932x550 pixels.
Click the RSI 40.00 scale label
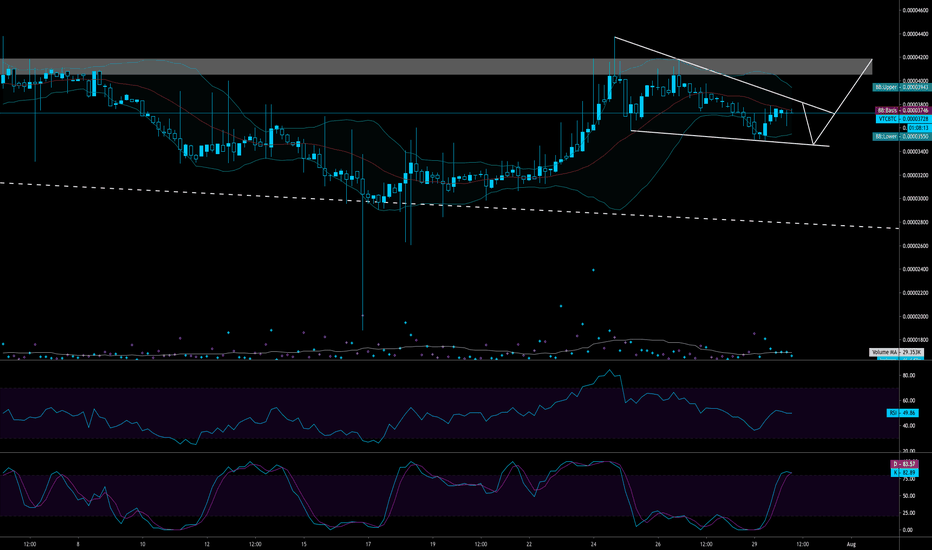point(909,426)
